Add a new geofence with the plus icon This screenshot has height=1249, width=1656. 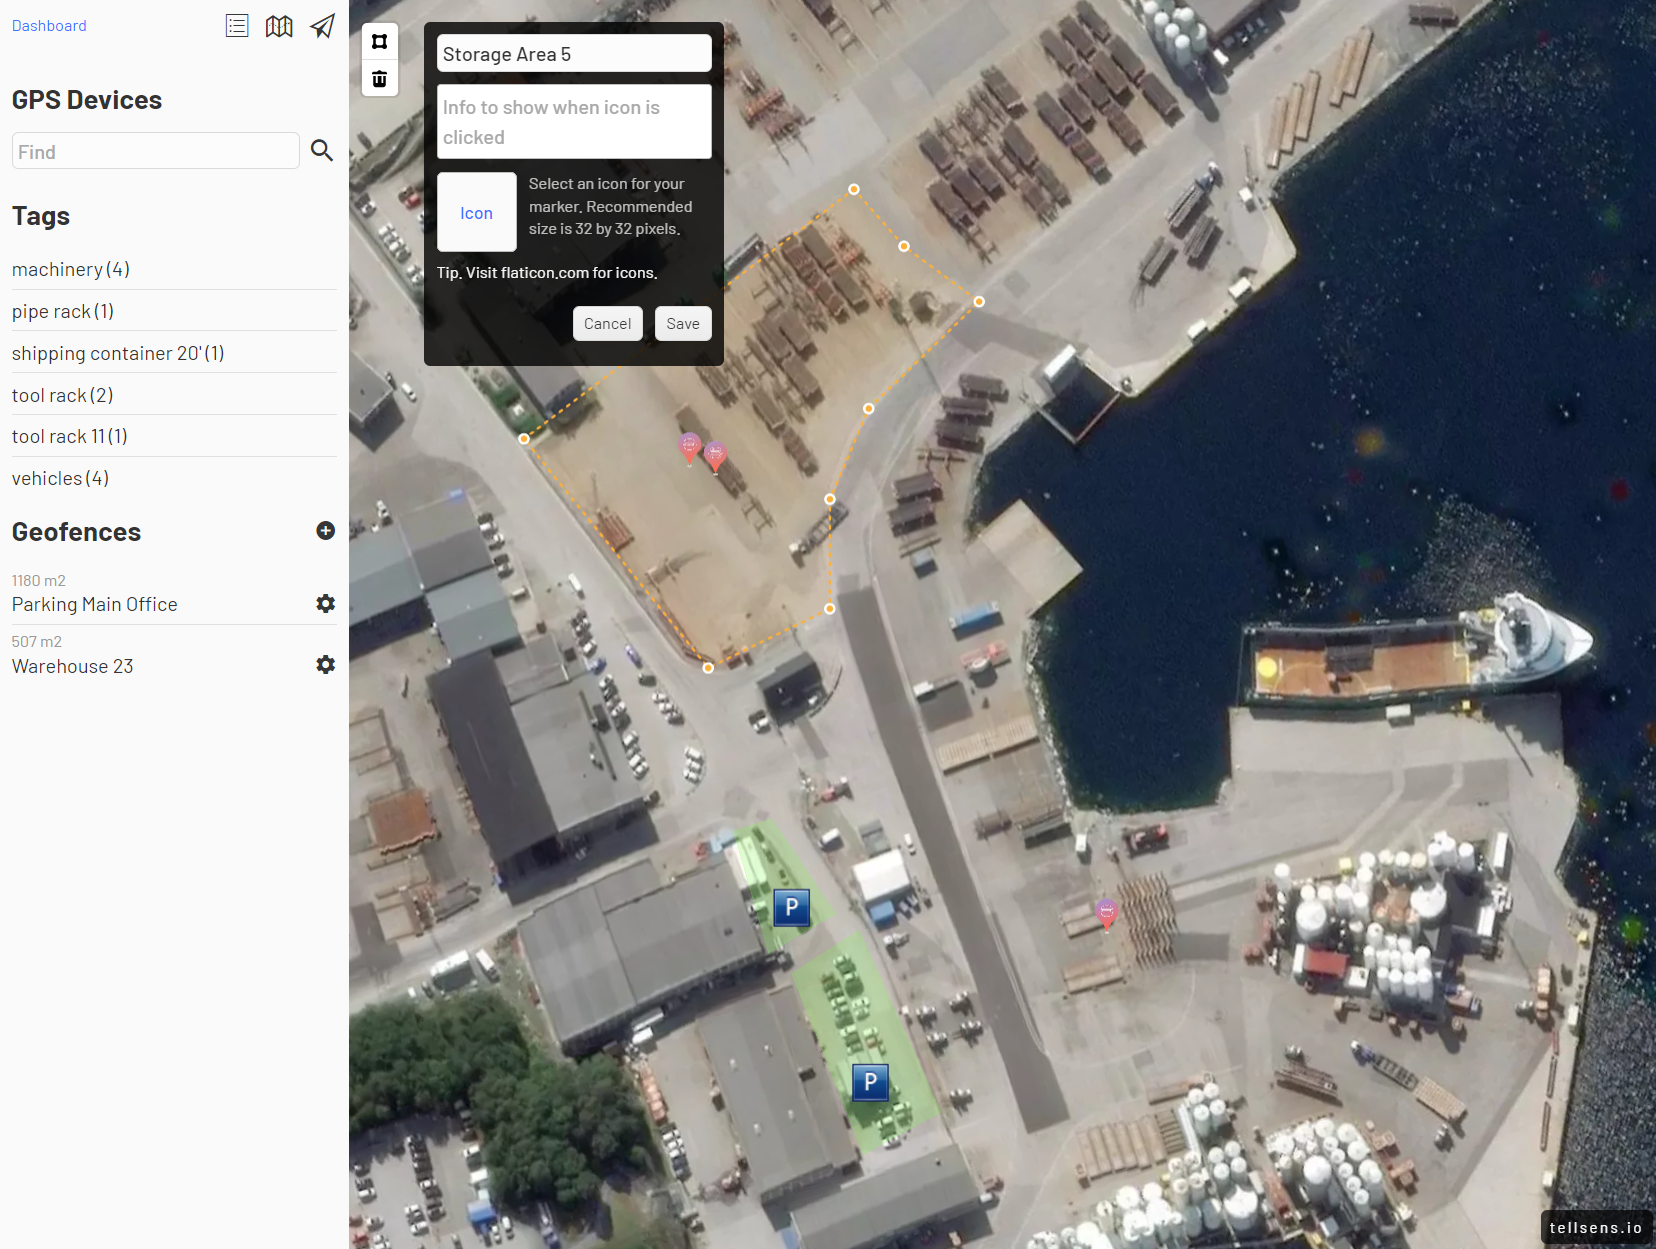325,530
